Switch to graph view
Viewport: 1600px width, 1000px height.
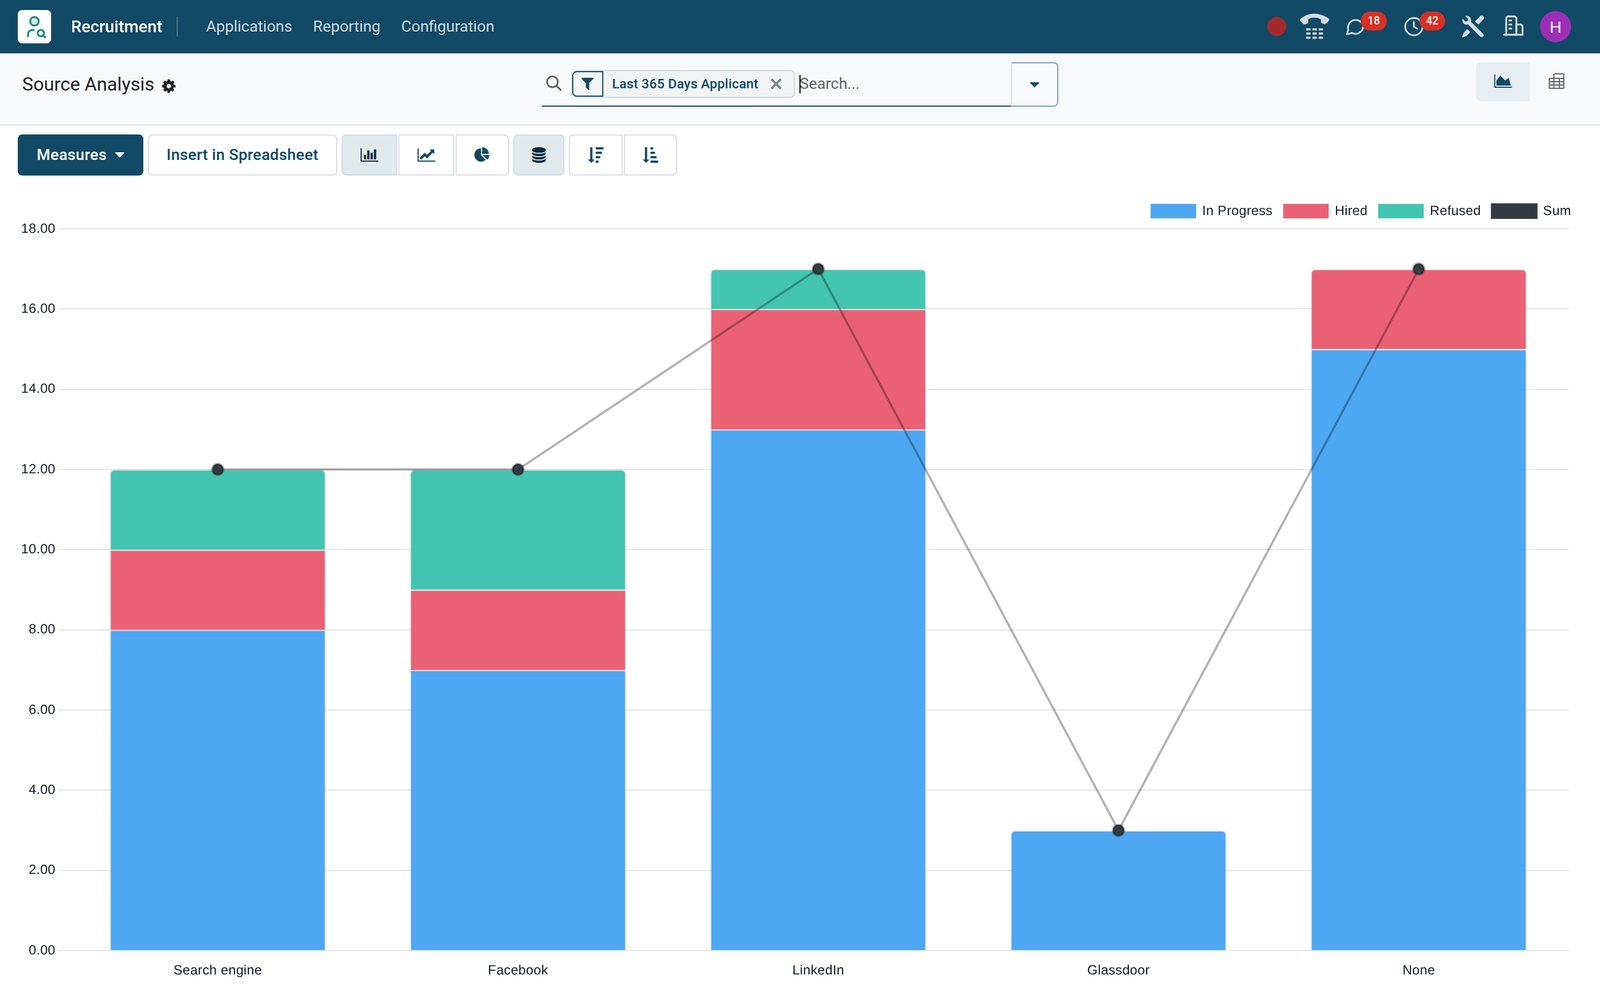pos(1502,82)
